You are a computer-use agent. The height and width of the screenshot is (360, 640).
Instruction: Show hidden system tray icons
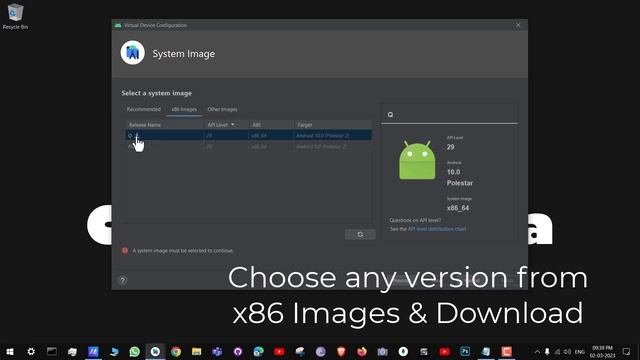pyautogui.click(x=537, y=351)
